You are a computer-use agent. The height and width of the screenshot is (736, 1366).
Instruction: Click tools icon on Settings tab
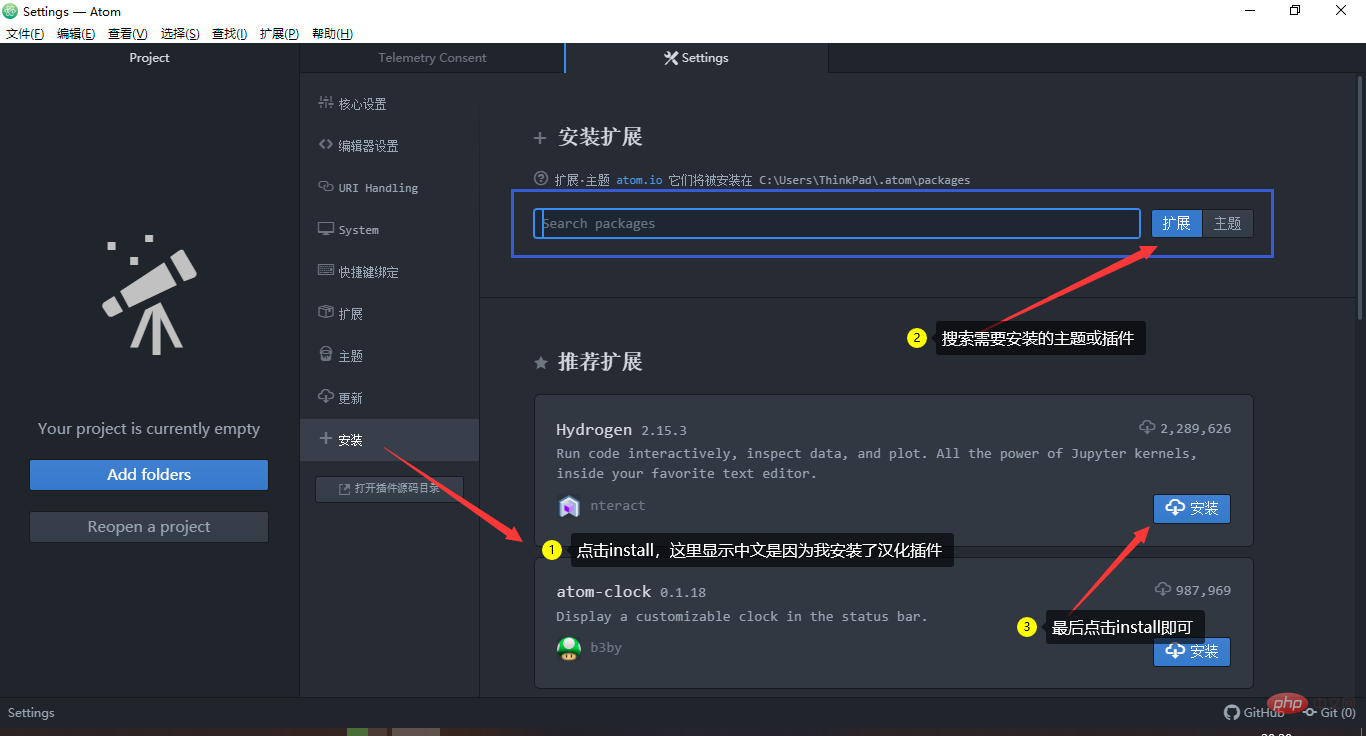tap(671, 58)
